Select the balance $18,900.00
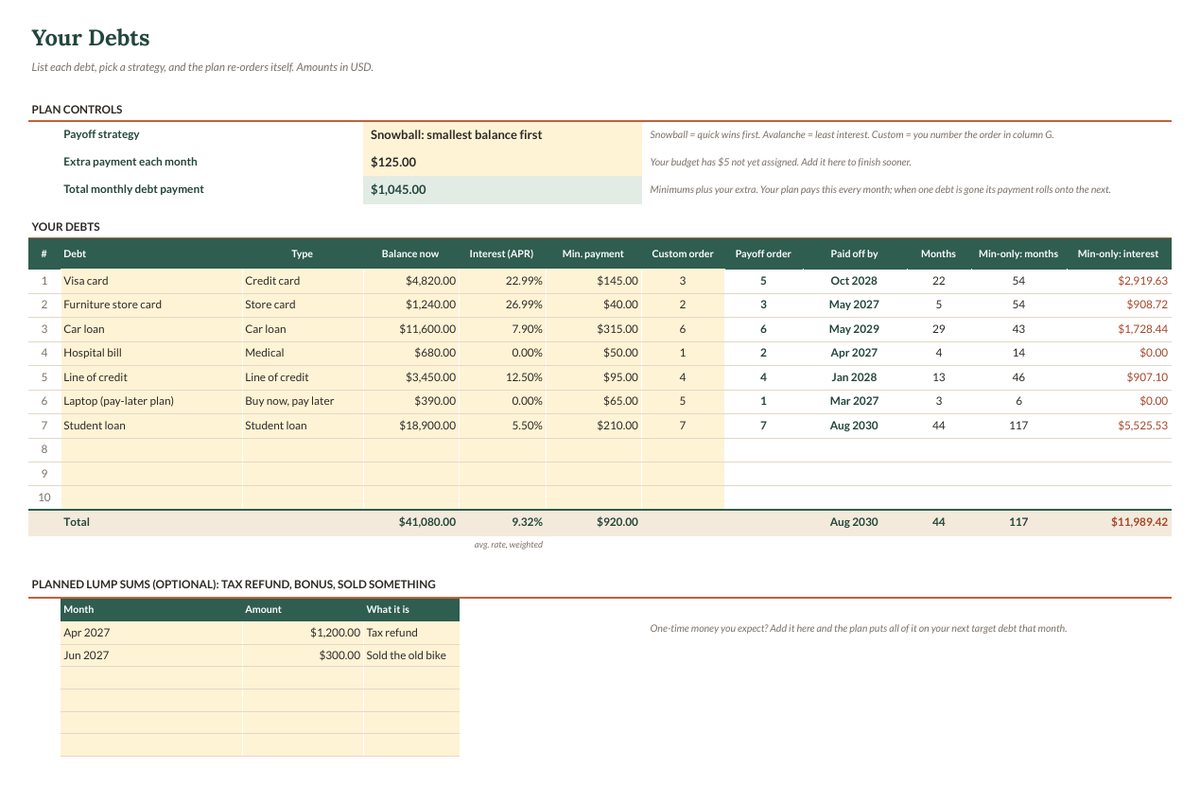This screenshot has height=785, width=1200. [x=411, y=425]
